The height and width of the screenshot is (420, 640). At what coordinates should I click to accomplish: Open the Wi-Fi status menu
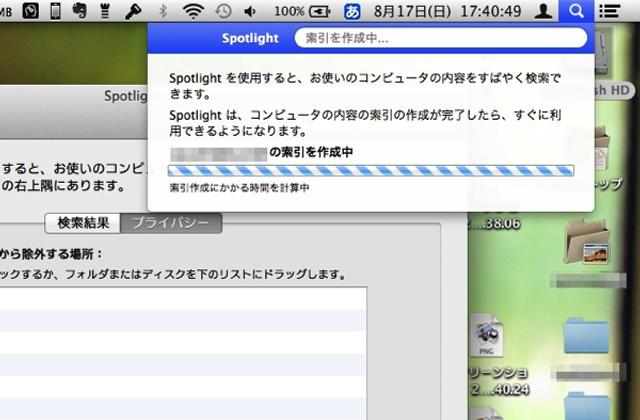193,12
